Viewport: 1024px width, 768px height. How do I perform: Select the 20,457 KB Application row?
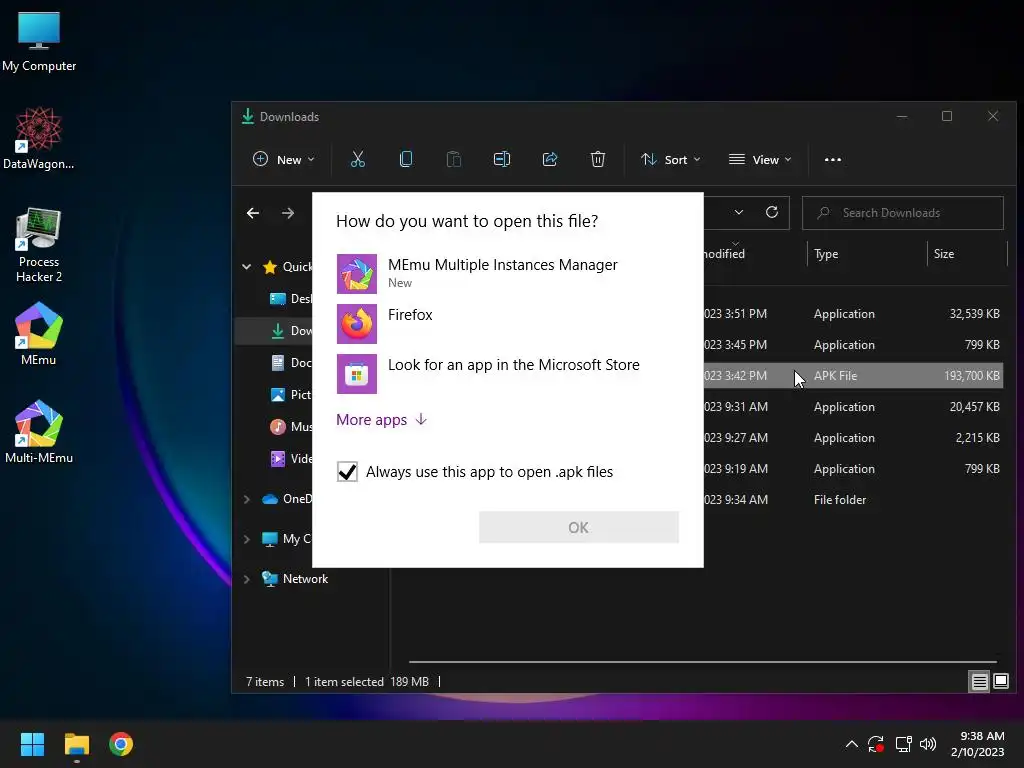(x=853, y=406)
